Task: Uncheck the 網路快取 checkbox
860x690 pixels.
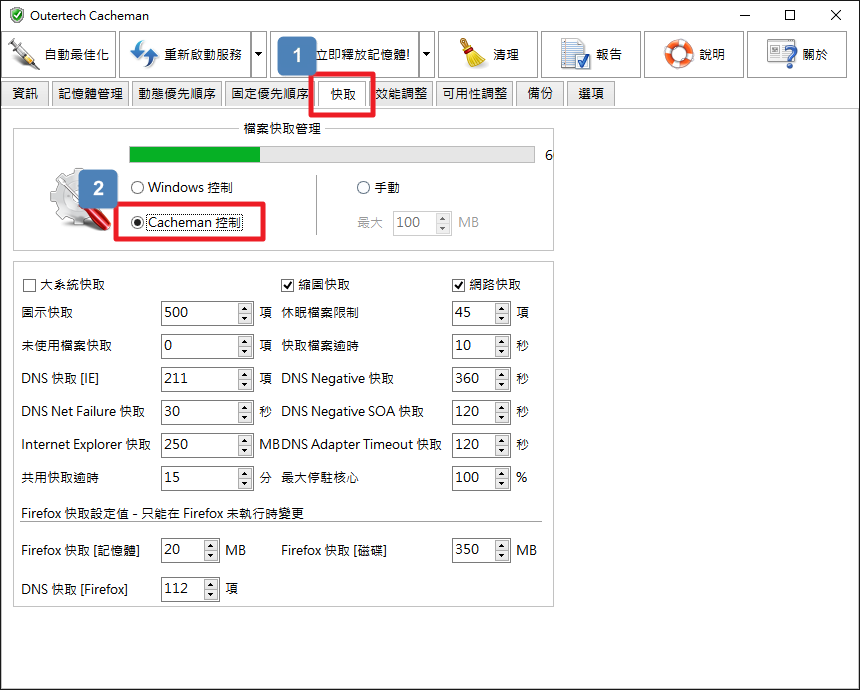Action: coord(459,285)
